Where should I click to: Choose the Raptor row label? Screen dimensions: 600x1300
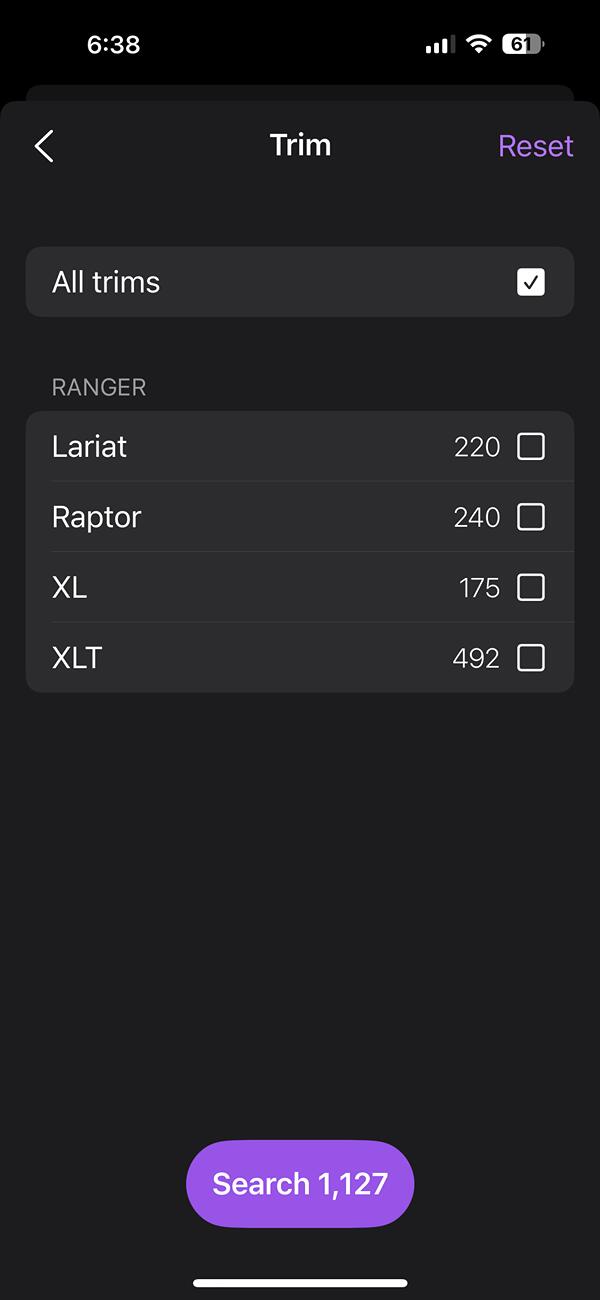pos(97,517)
